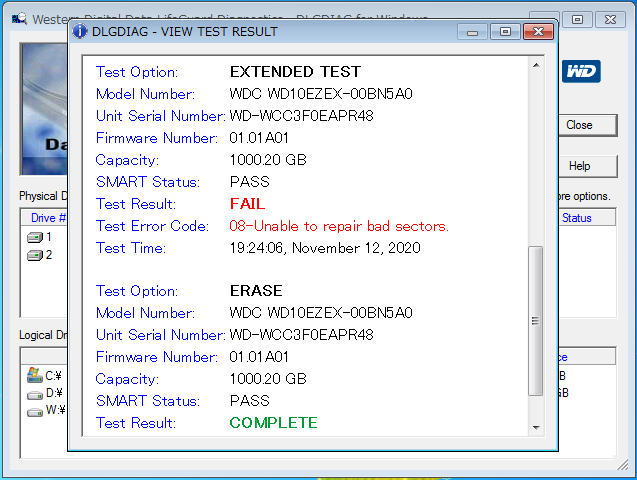Click the green COMPLETE test result
Screen dimensions: 637x480
[x=273, y=423]
